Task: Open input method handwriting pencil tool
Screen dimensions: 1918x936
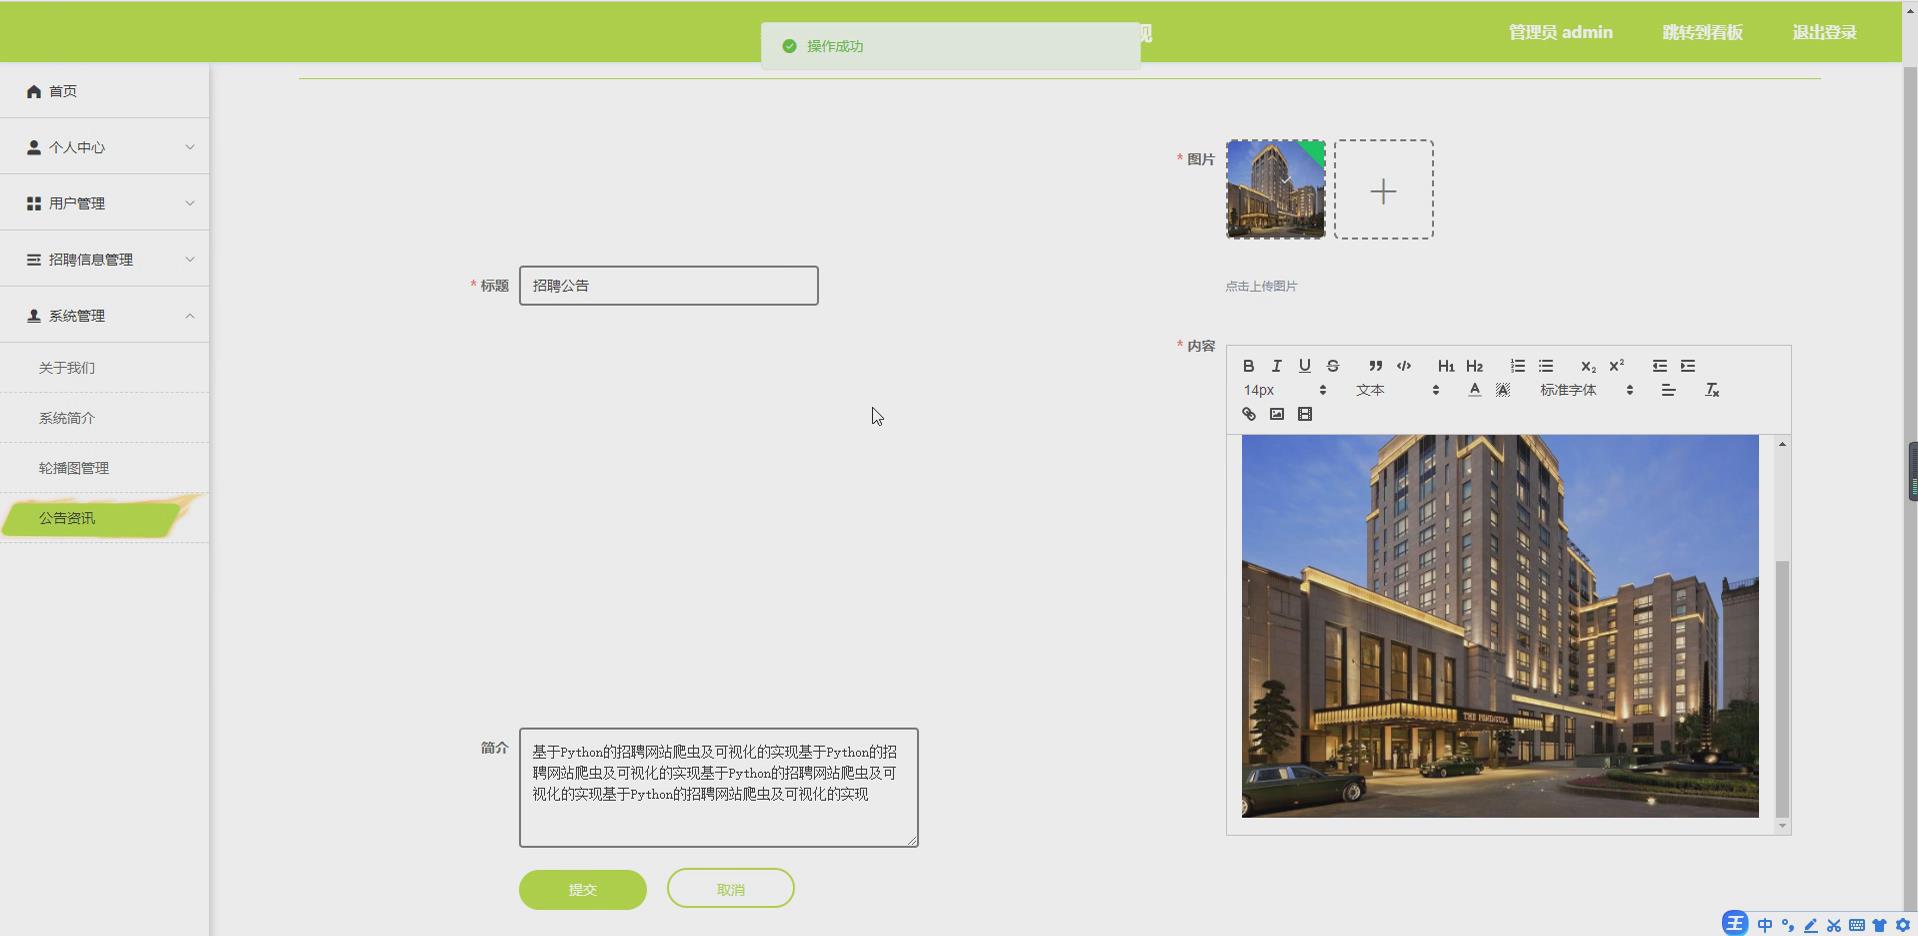Action: [1811, 925]
